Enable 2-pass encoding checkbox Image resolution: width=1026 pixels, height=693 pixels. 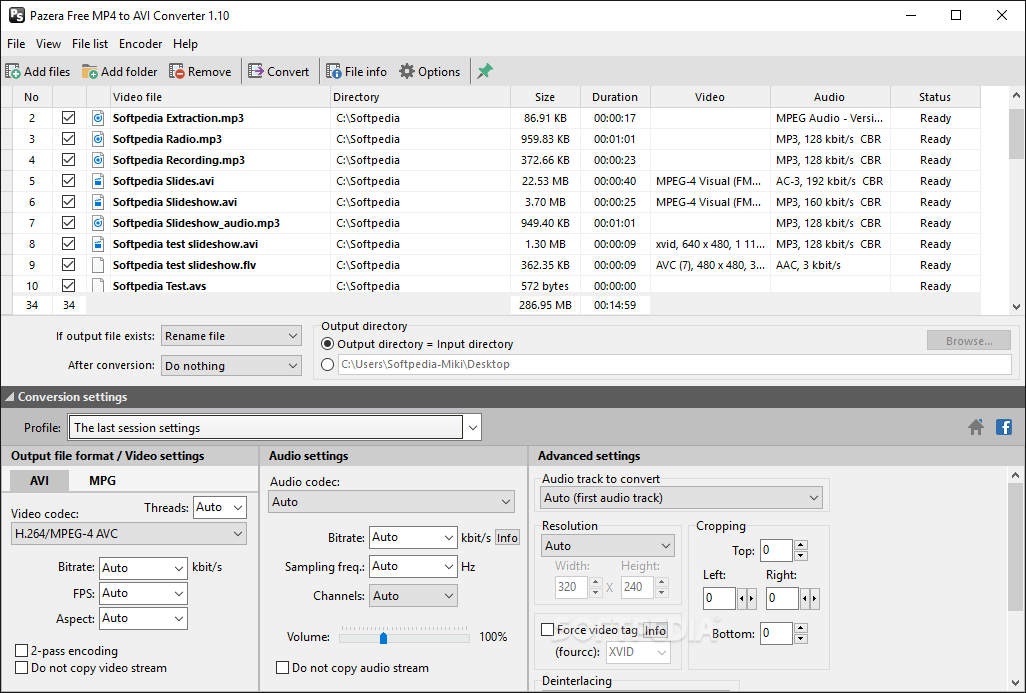point(22,651)
